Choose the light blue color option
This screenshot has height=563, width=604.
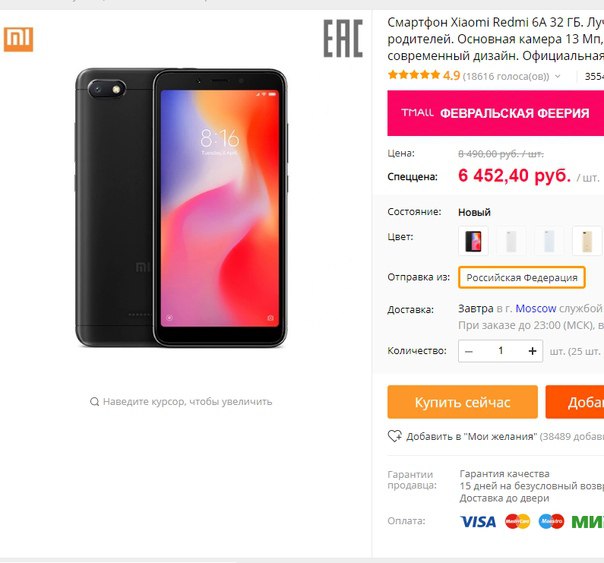pyautogui.click(x=549, y=241)
